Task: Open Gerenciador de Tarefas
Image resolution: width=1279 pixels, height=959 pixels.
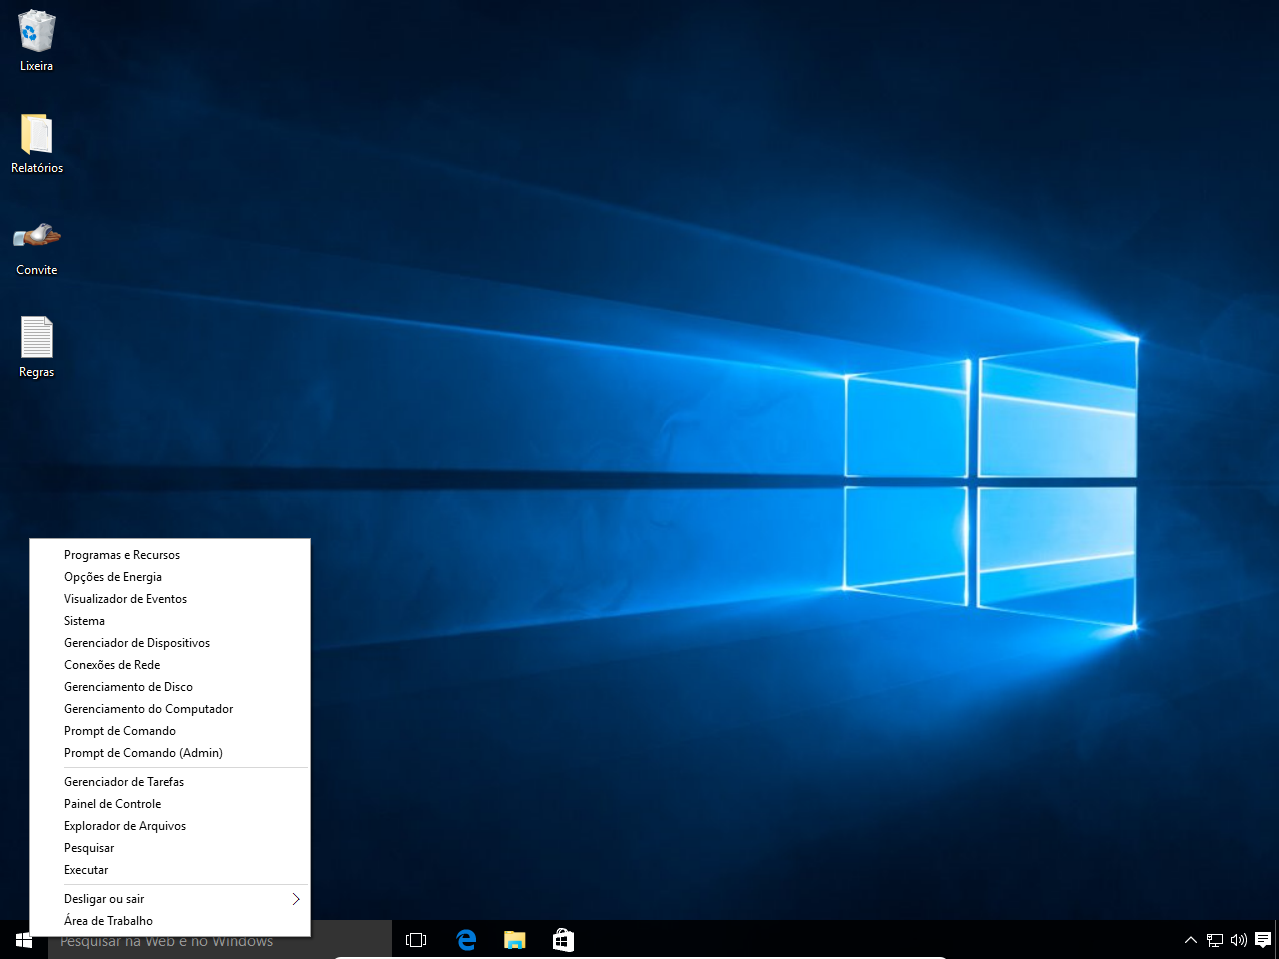Action: pyautogui.click(x=170, y=782)
